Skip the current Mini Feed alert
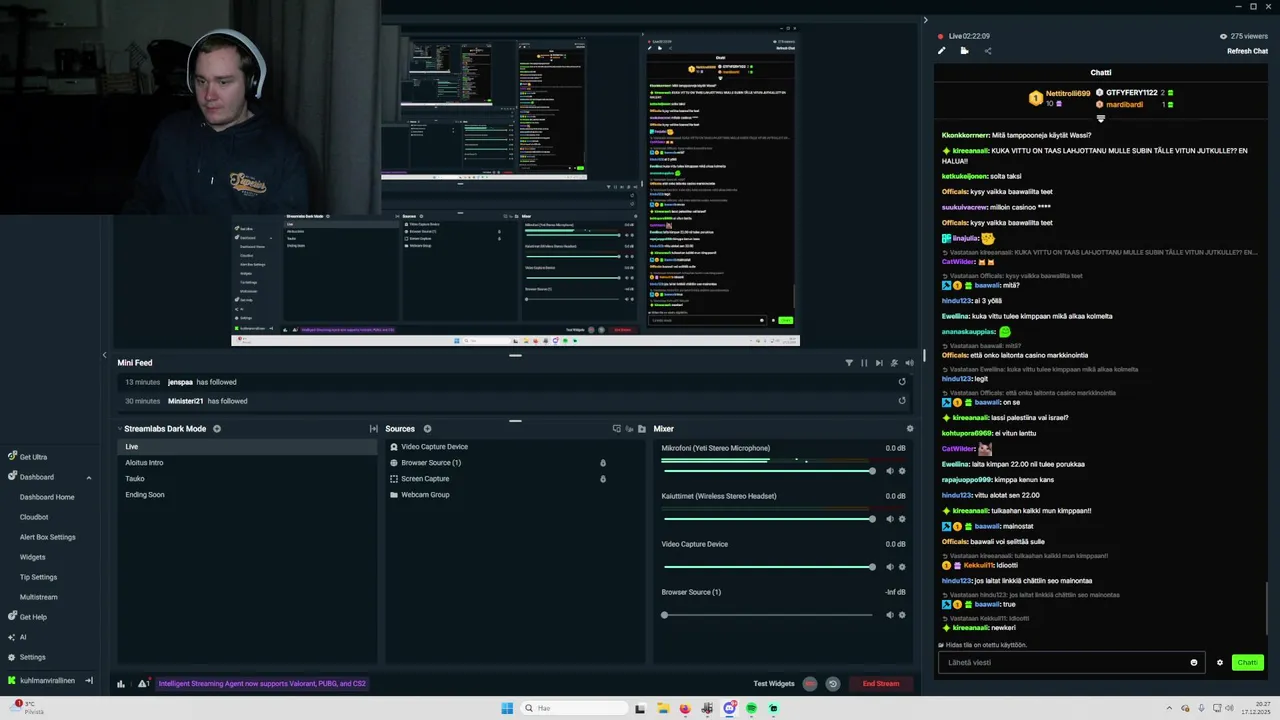1280x720 pixels. tap(879, 363)
